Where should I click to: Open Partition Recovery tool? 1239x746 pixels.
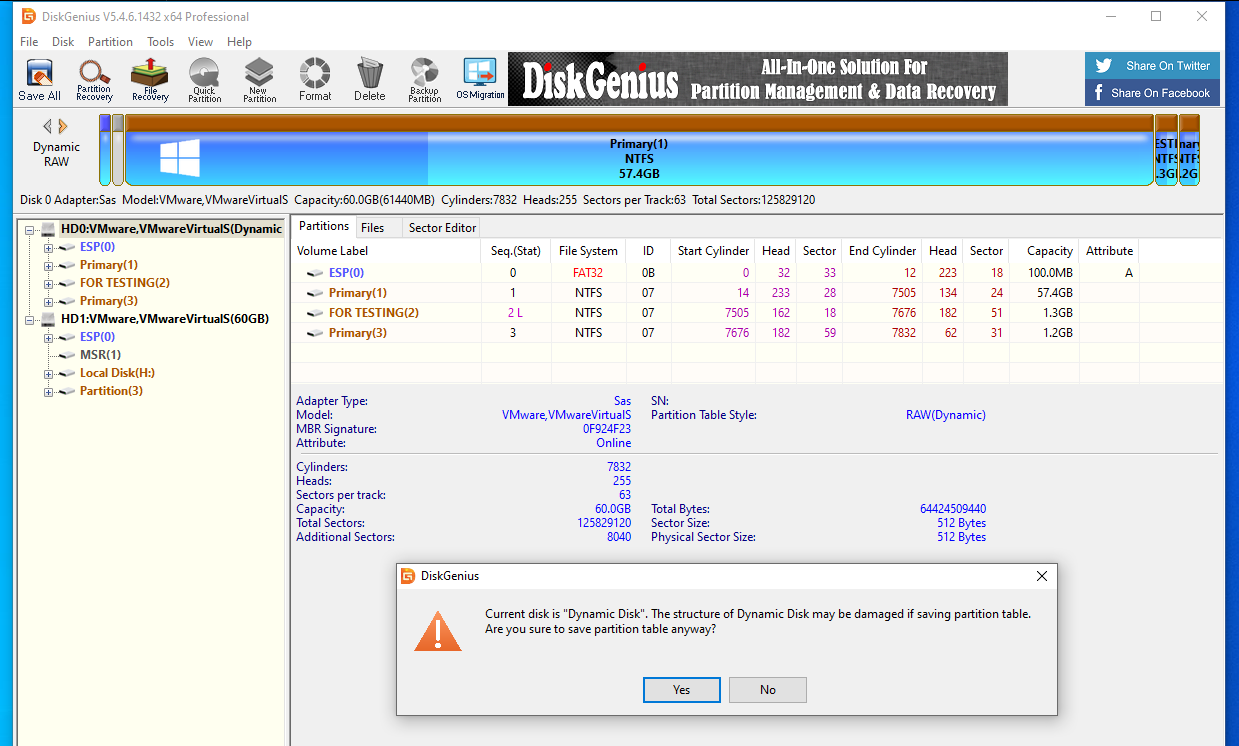click(94, 80)
